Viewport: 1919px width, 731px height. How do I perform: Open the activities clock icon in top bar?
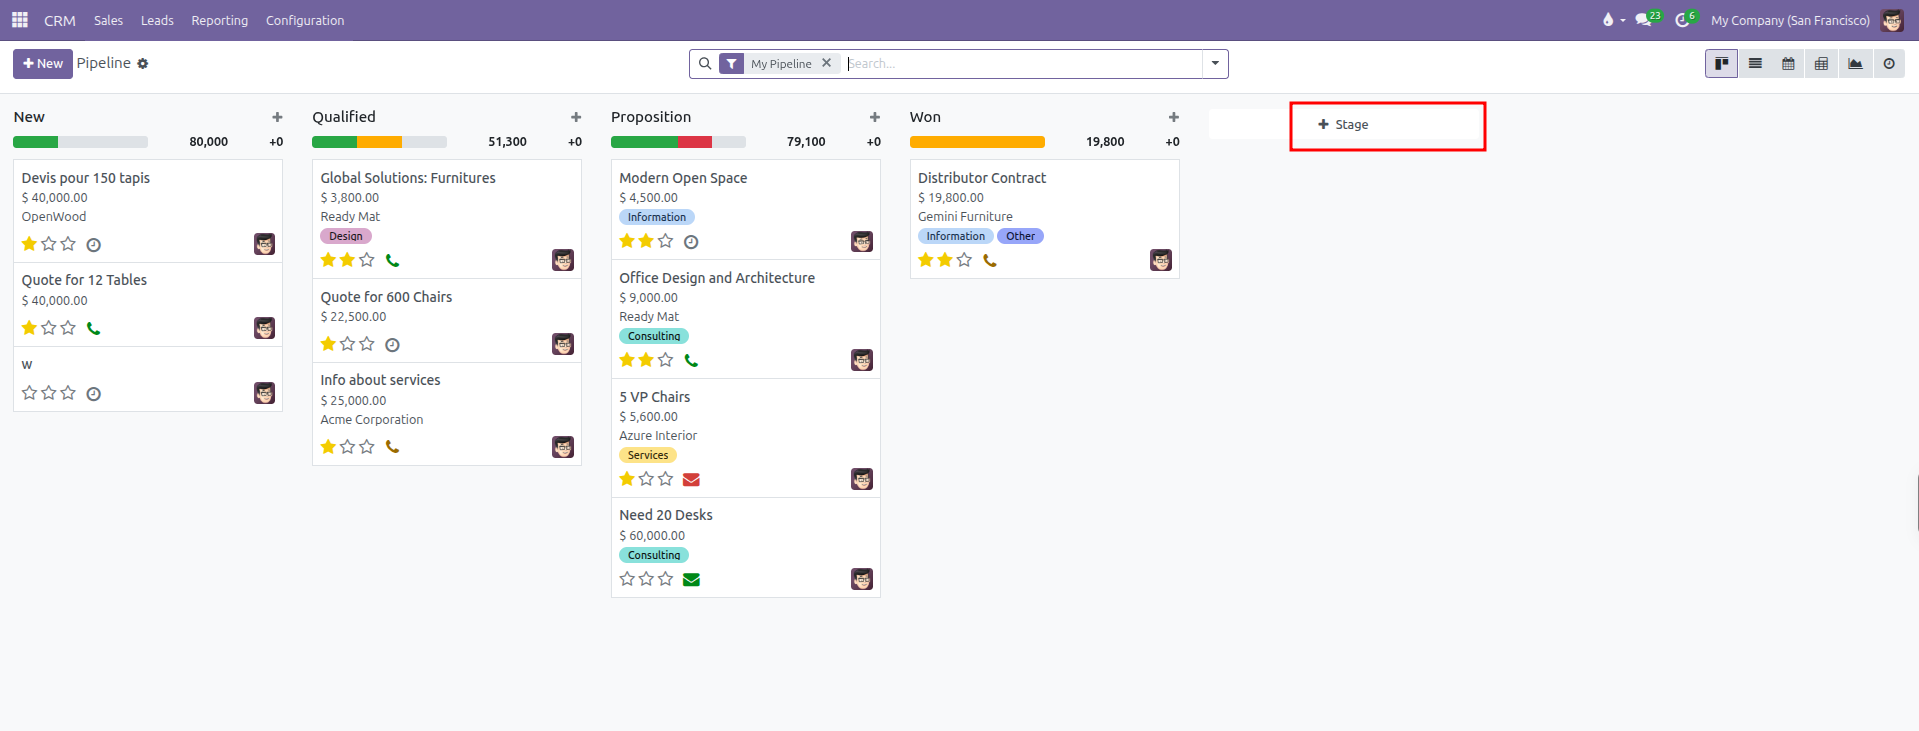click(x=1685, y=20)
